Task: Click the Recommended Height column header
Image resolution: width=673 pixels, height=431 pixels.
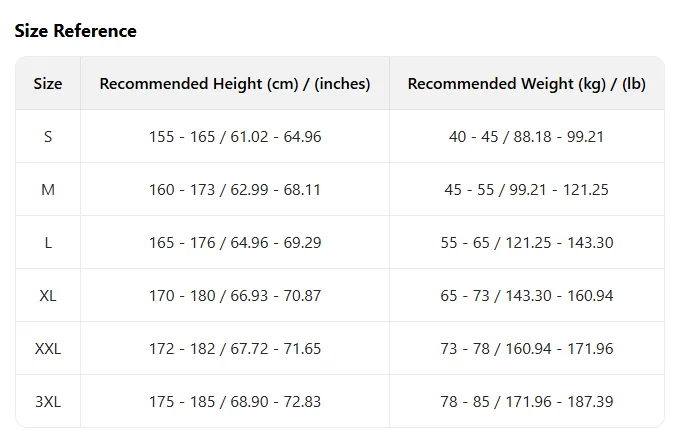Action: click(x=235, y=84)
